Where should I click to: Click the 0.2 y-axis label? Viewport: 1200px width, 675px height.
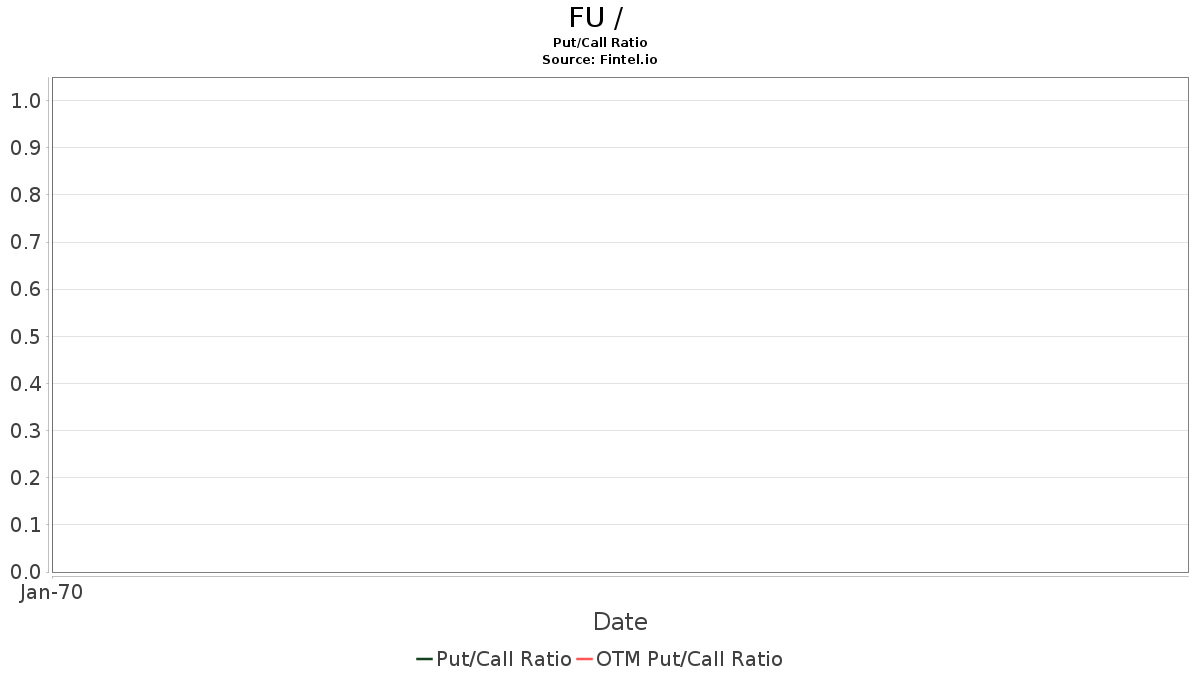pos(26,477)
